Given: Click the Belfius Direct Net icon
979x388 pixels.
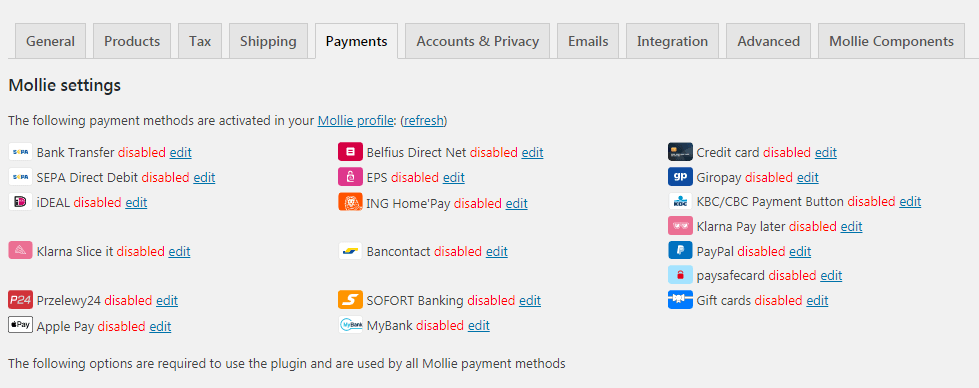Looking at the screenshot, I should 350,152.
